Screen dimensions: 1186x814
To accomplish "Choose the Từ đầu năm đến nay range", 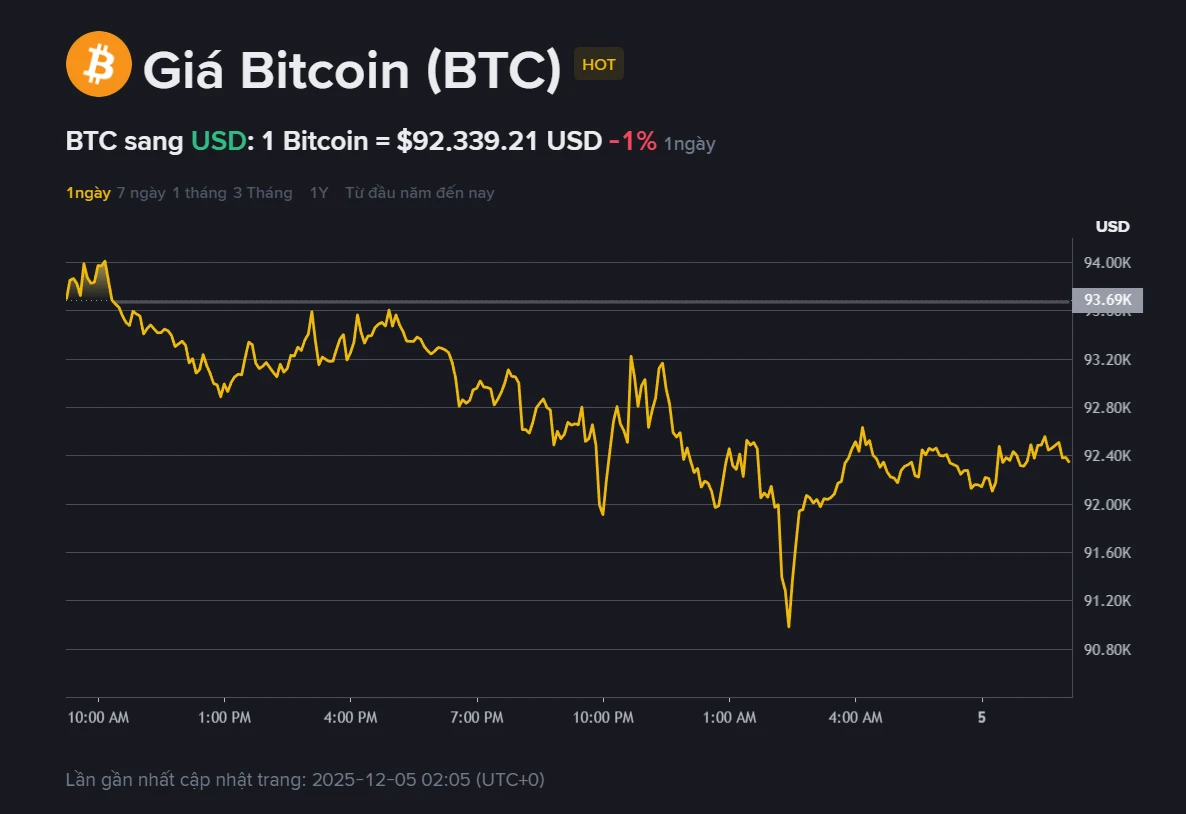I will (419, 193).
